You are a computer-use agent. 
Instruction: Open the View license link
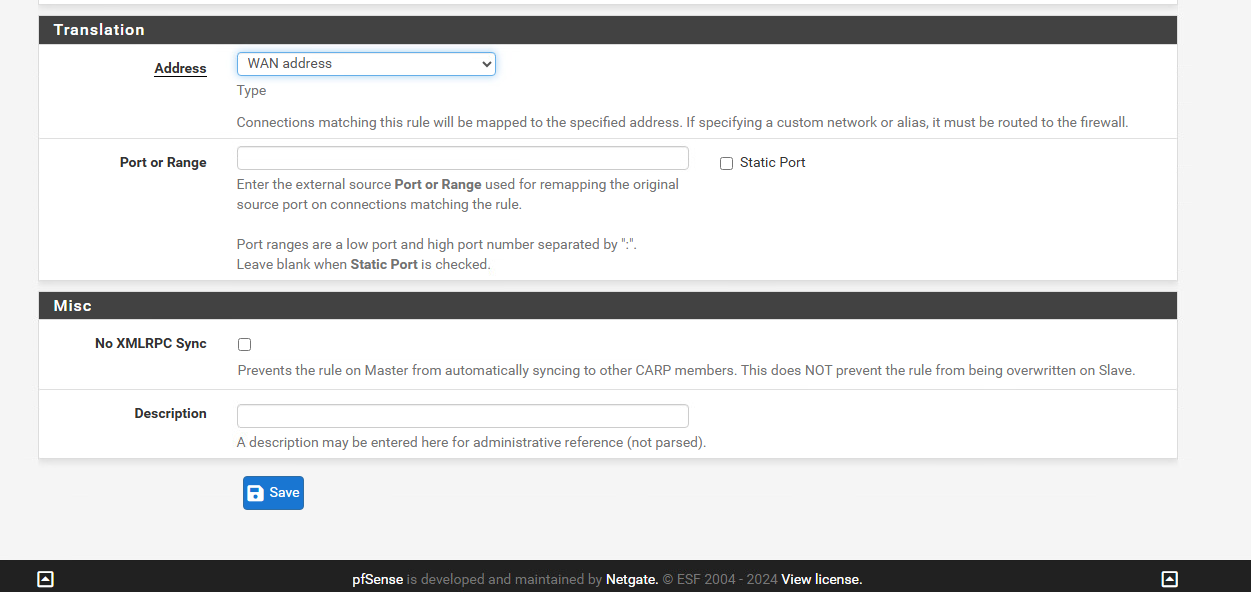[x=822, y=579]
